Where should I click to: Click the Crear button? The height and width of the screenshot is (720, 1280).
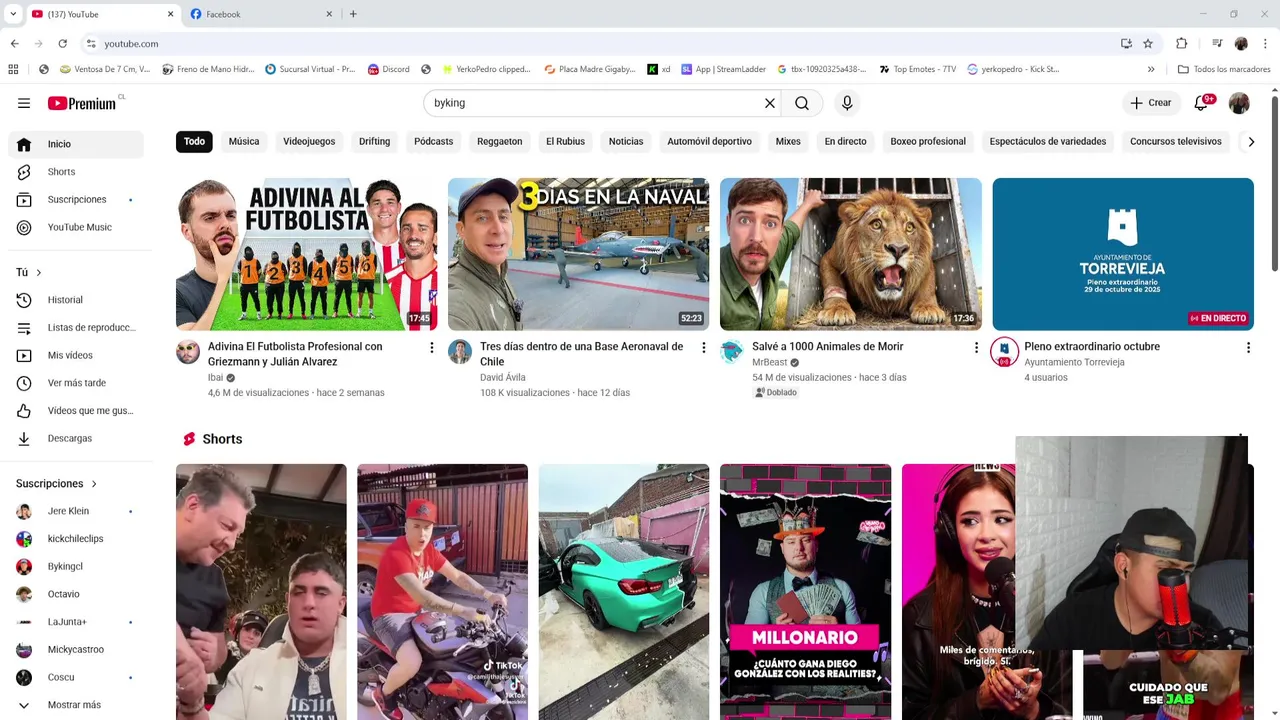tap(1151, 103)
